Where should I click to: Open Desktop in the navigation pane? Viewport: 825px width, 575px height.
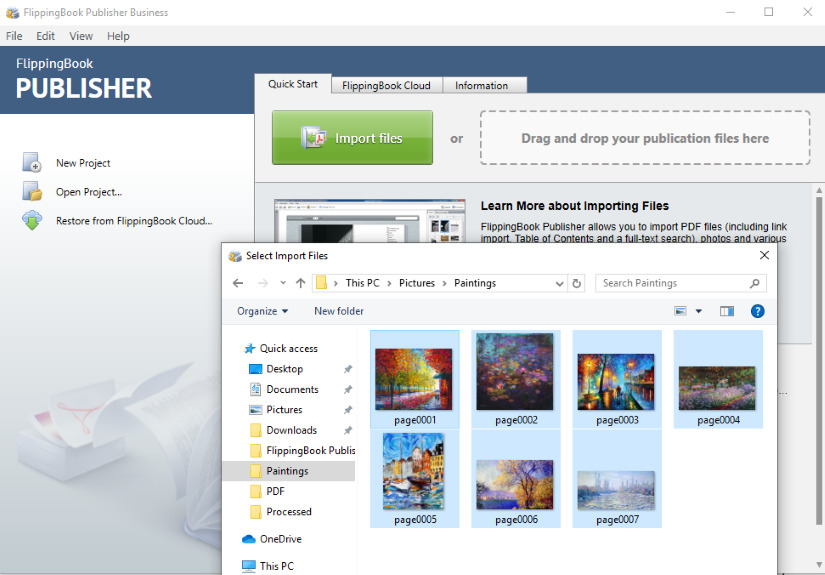coord(284,369)
